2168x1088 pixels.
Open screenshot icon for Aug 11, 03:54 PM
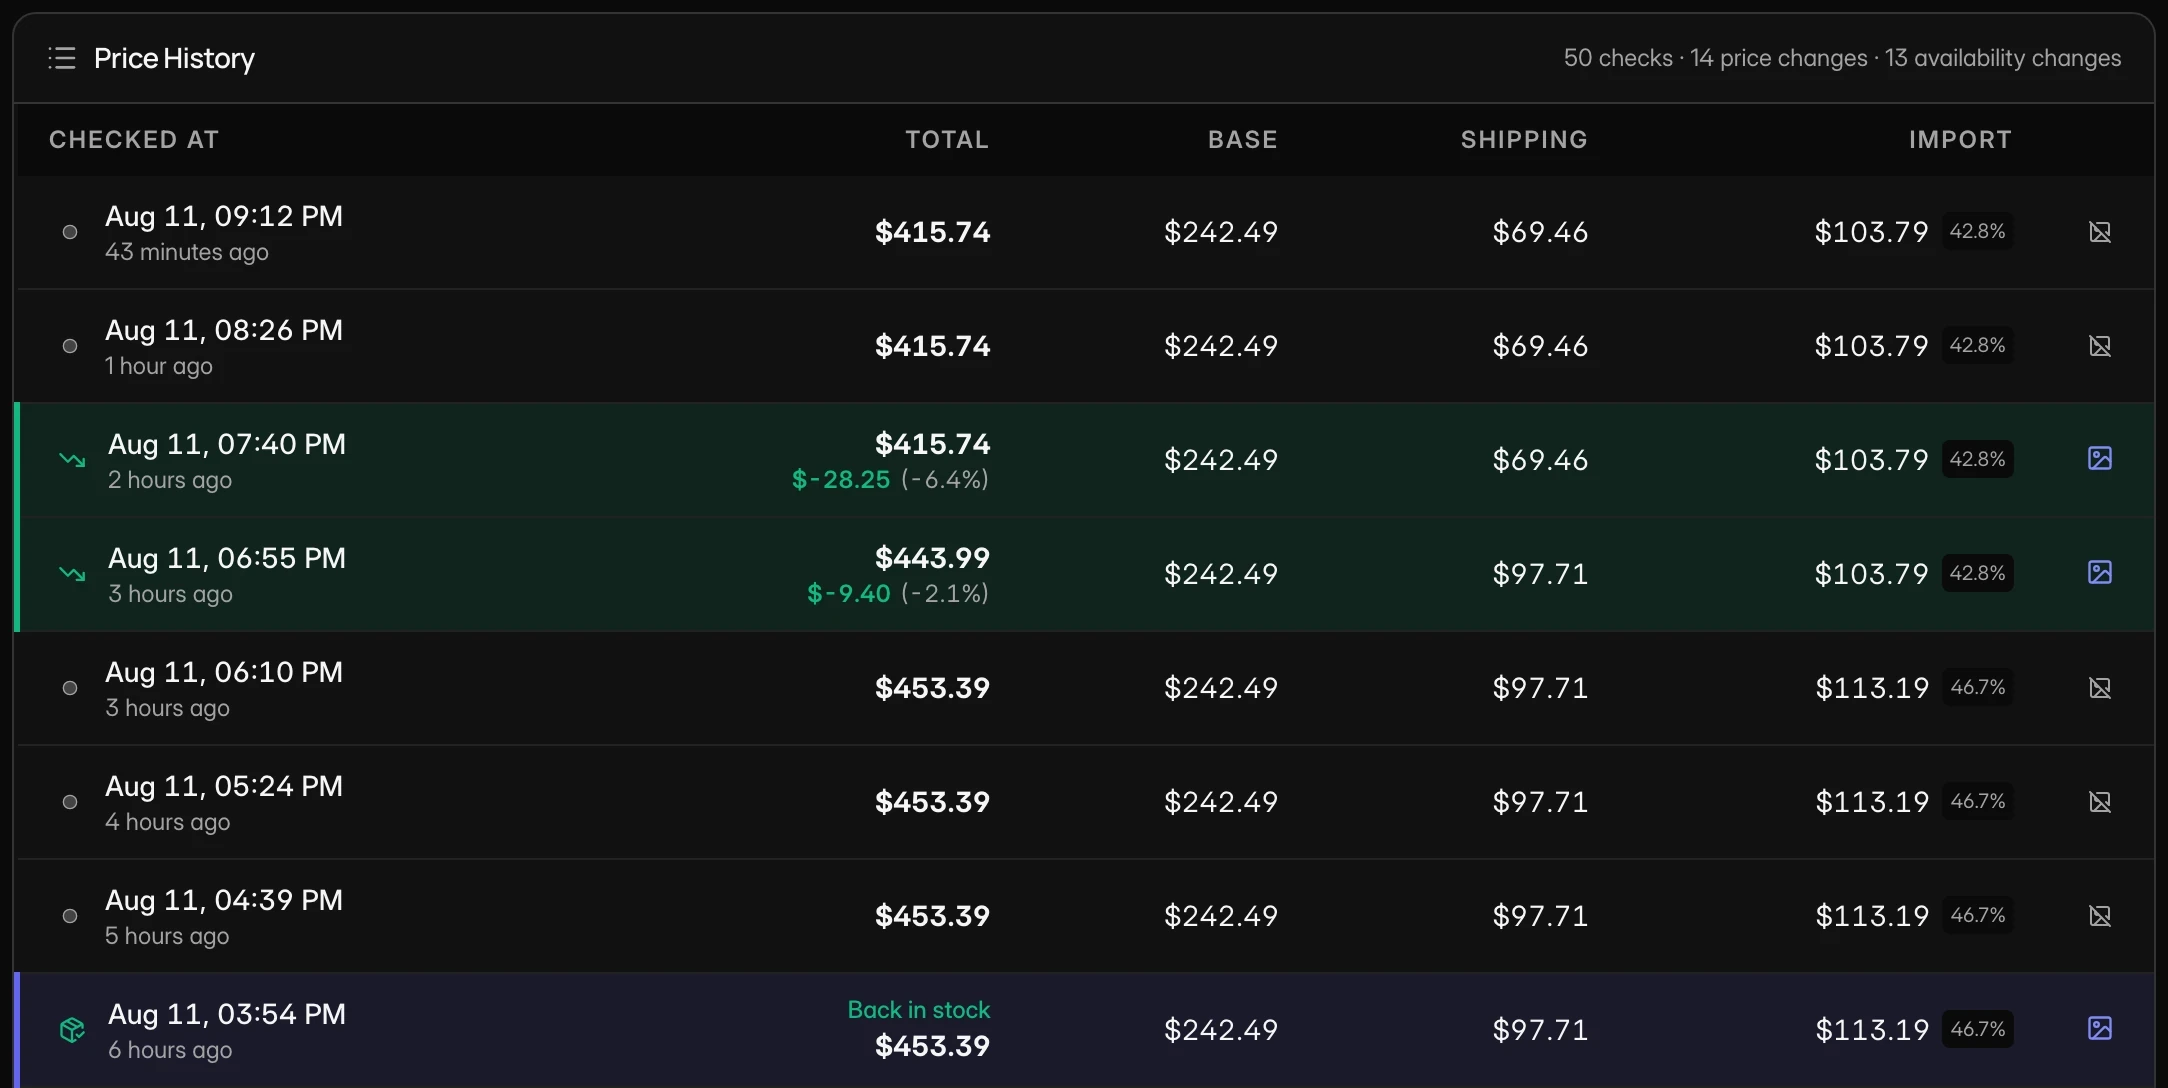(2100, 1028)
